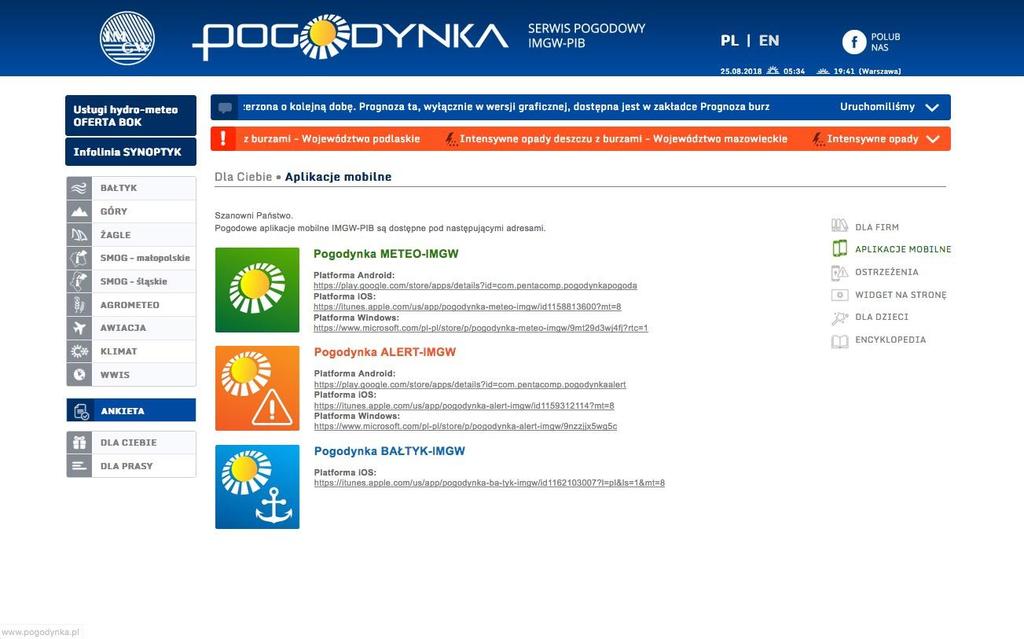Open the AGROMETEO menu item
This screenshot has height=639, width=1024.
pyautogui.click(x=129, y=305)
